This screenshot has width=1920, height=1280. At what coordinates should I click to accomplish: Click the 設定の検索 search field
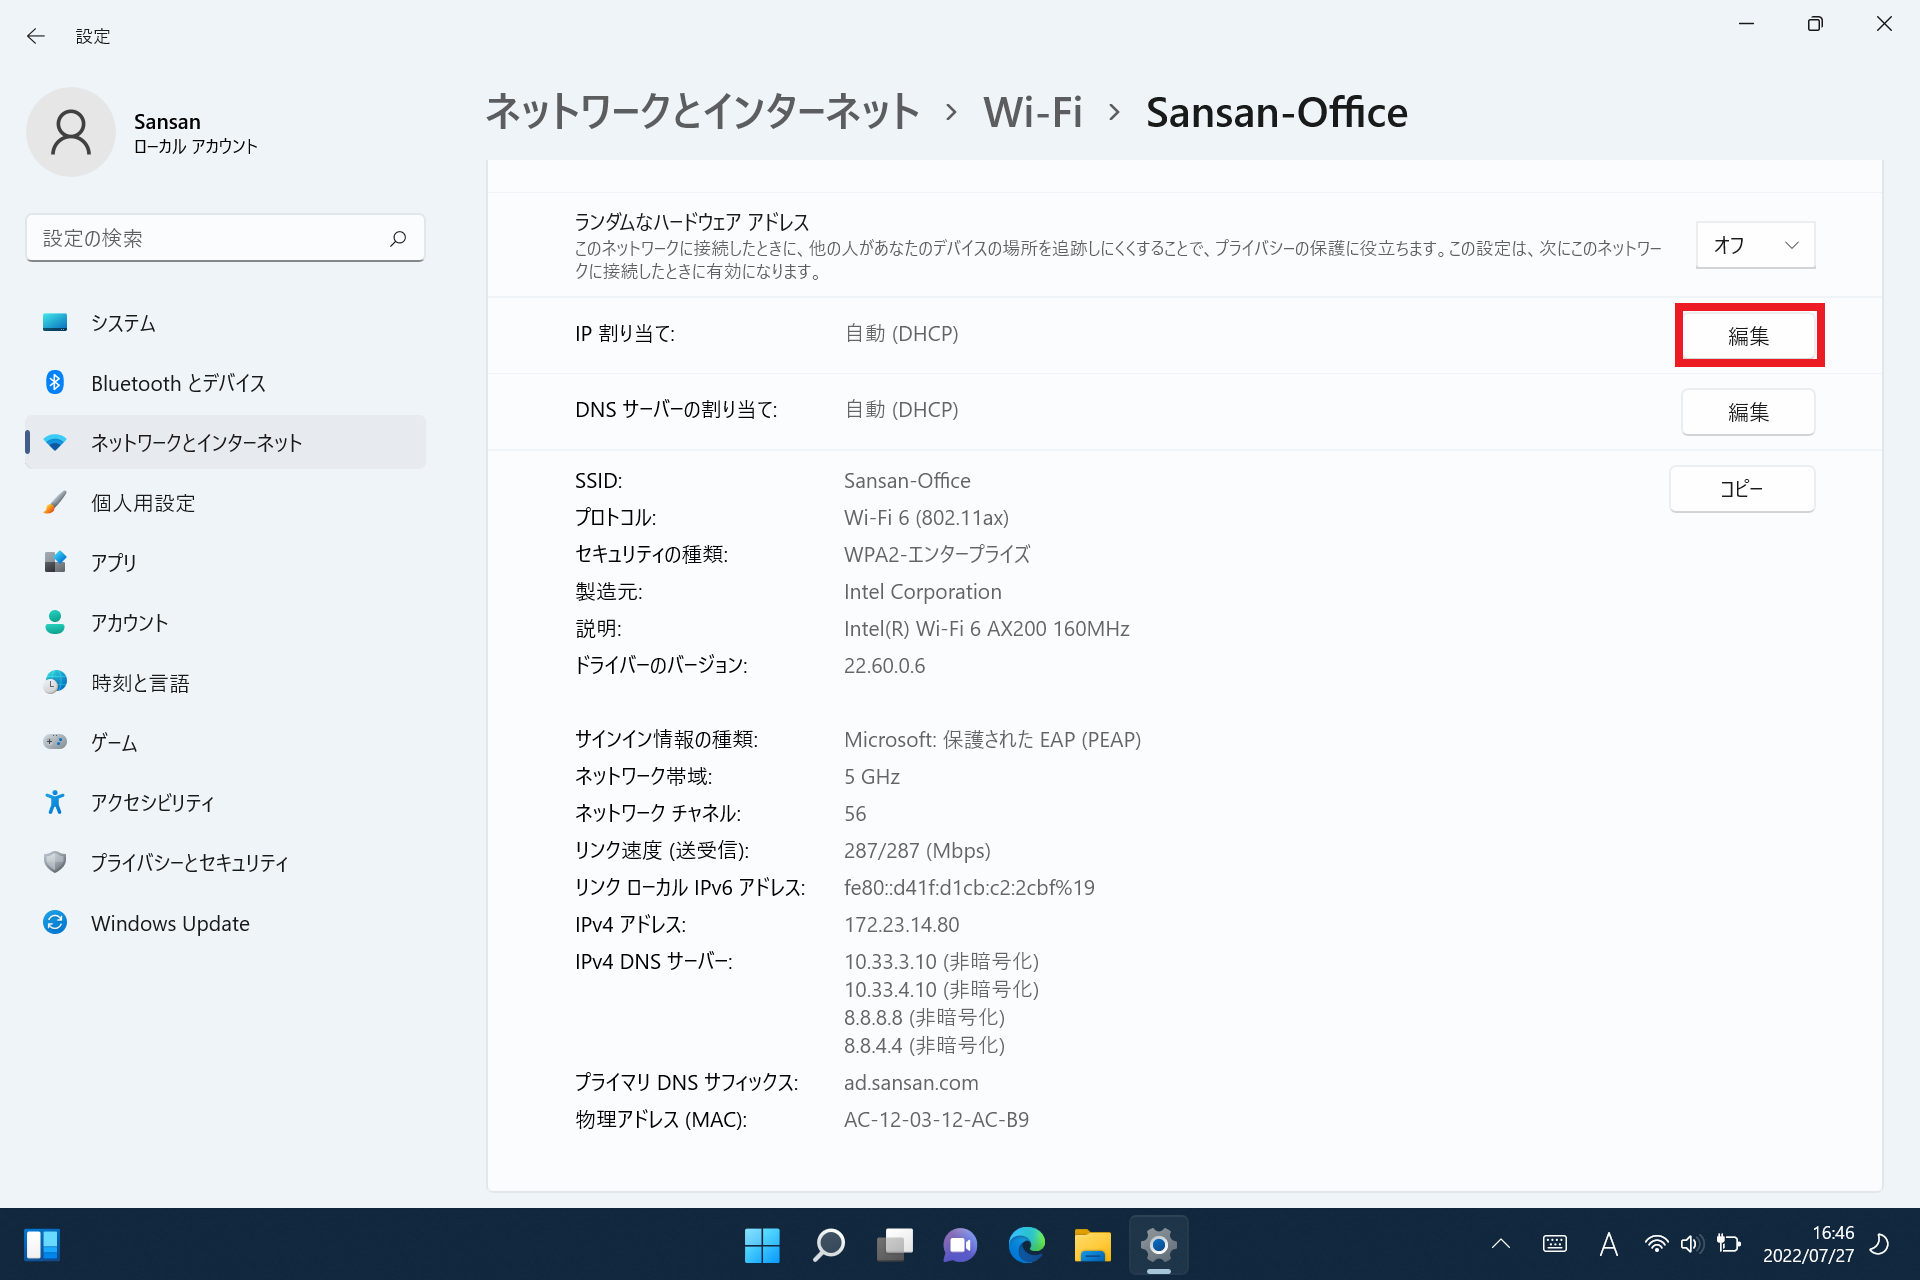(x=225, y=238)
